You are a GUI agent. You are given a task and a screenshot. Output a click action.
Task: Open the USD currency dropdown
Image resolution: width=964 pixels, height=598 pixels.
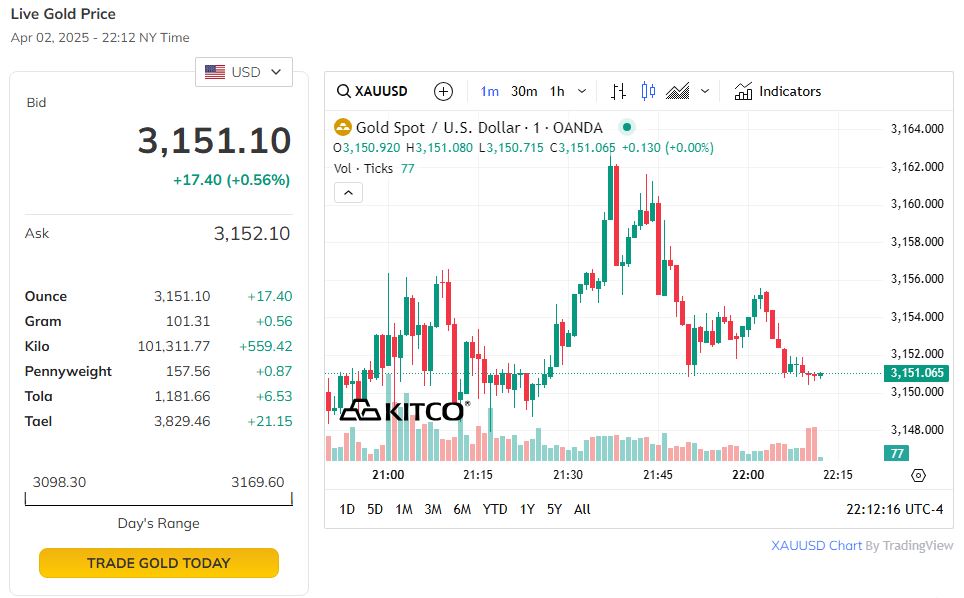(x=244, y=72)
